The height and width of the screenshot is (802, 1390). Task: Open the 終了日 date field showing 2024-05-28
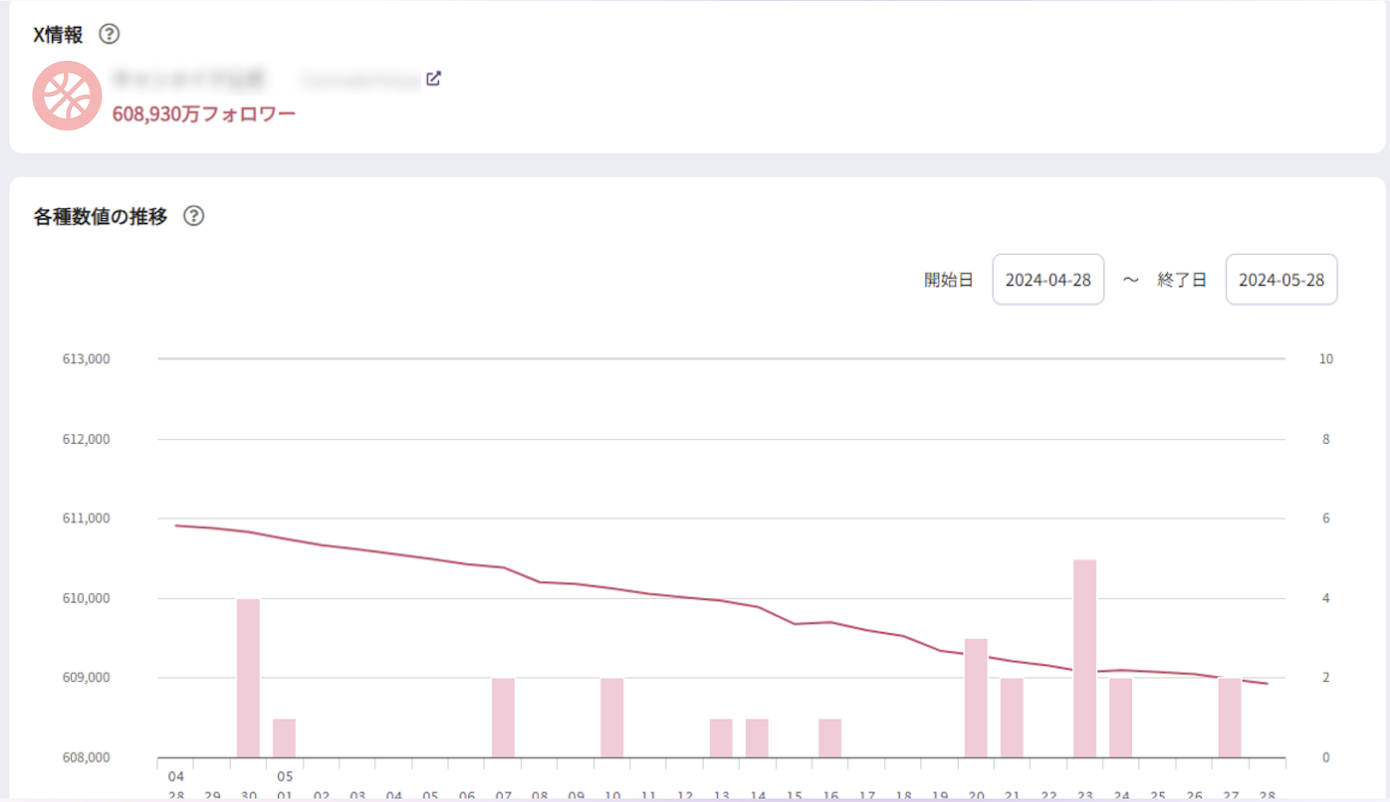click(x=1281, y=280)
